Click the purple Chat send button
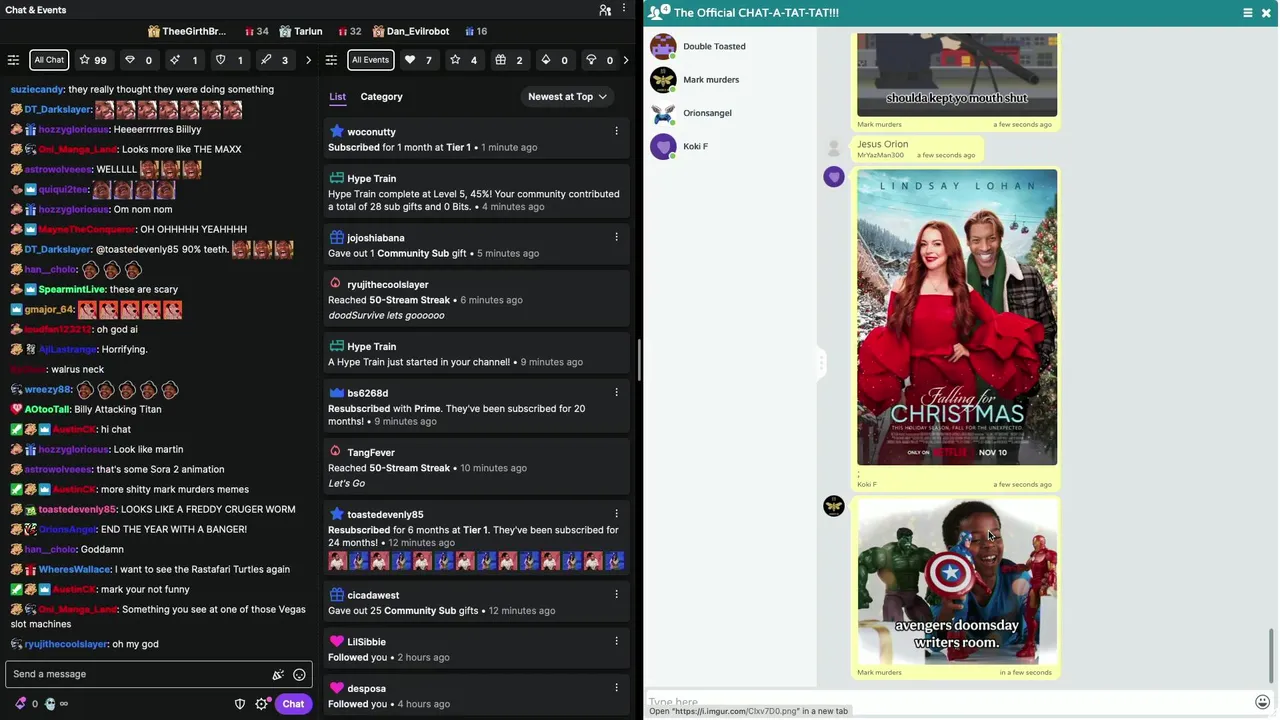Screen dimensions: 1280x720 click(x=293, y=704)
